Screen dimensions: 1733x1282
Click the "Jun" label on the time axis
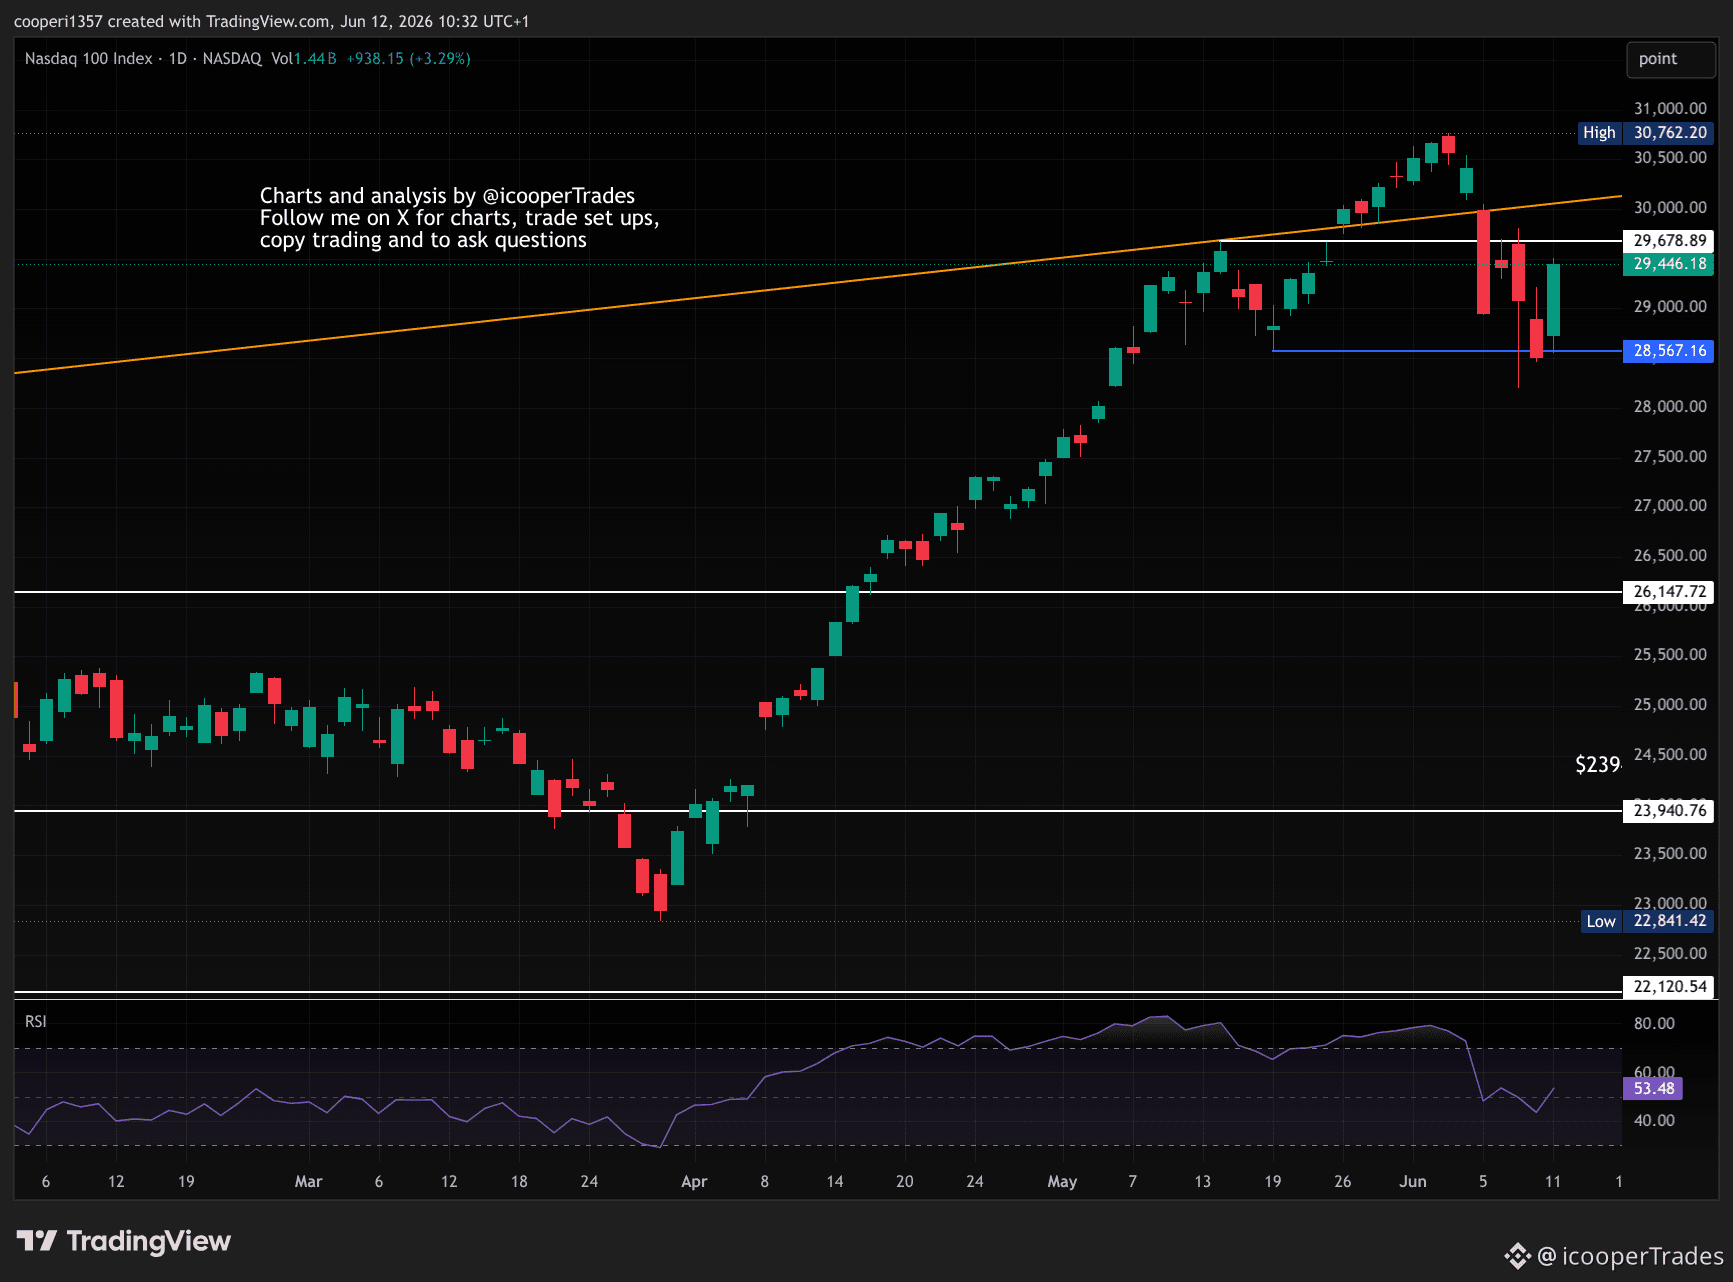1413,1181
